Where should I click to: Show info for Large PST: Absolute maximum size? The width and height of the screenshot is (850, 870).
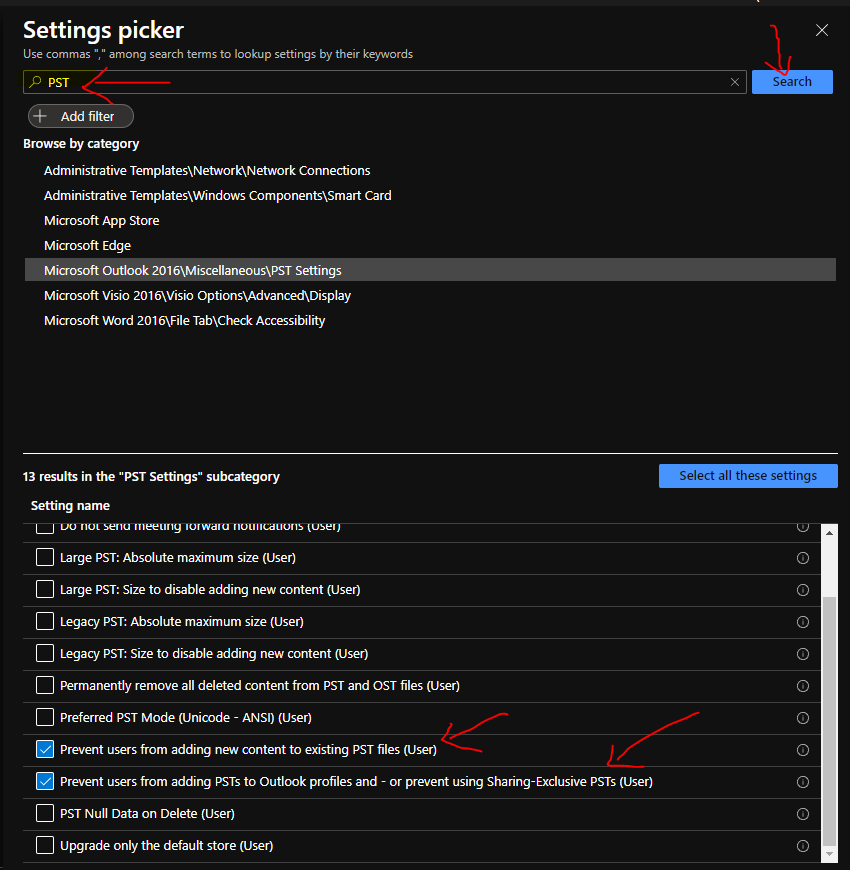[802, 558]
